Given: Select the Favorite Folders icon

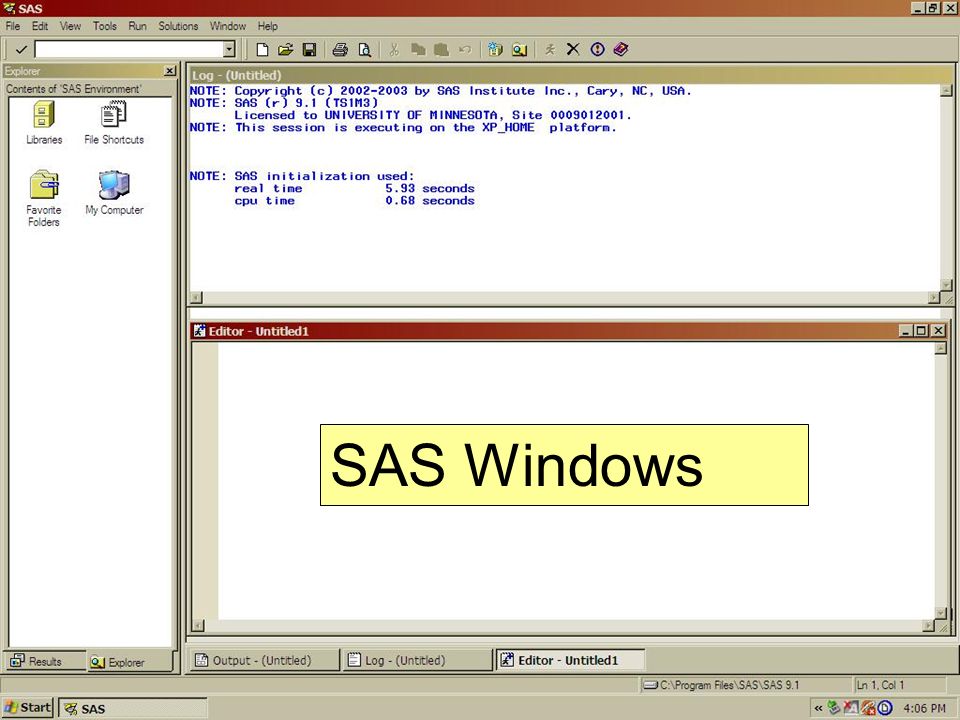Looking at the screenshot, I should (x=43, y=198).
